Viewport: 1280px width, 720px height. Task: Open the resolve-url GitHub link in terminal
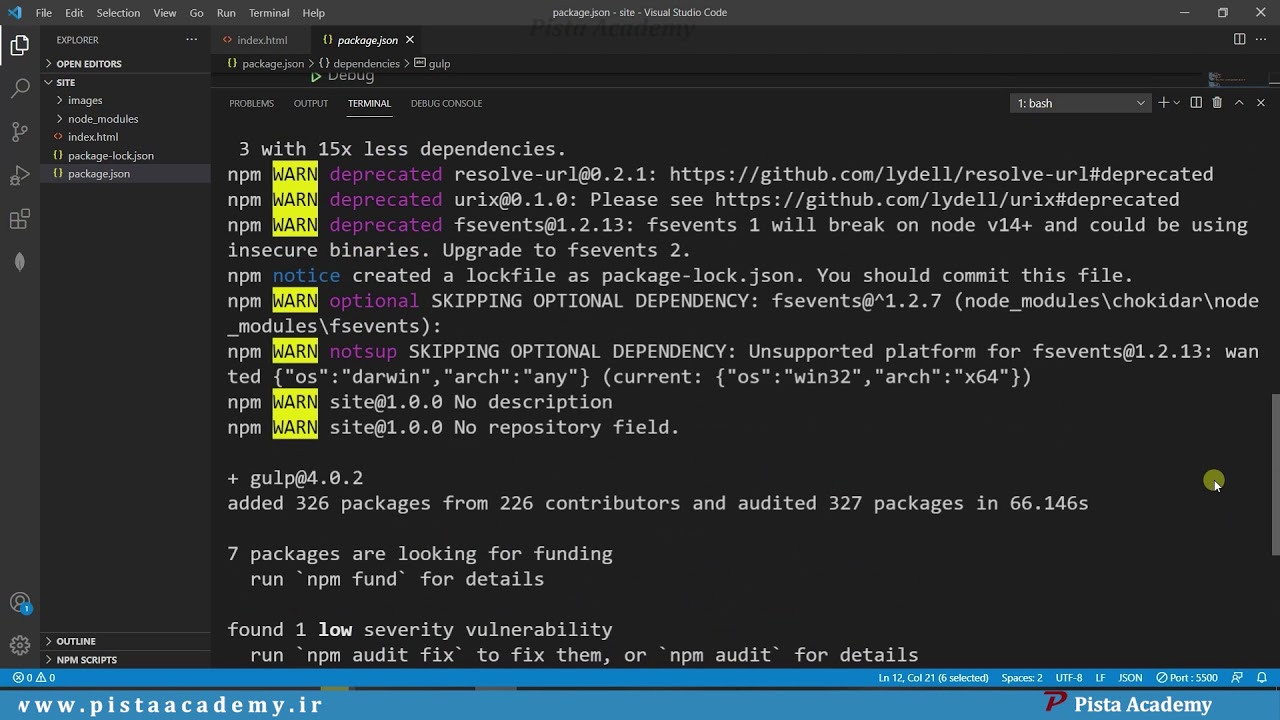click(x=941, y=175)
